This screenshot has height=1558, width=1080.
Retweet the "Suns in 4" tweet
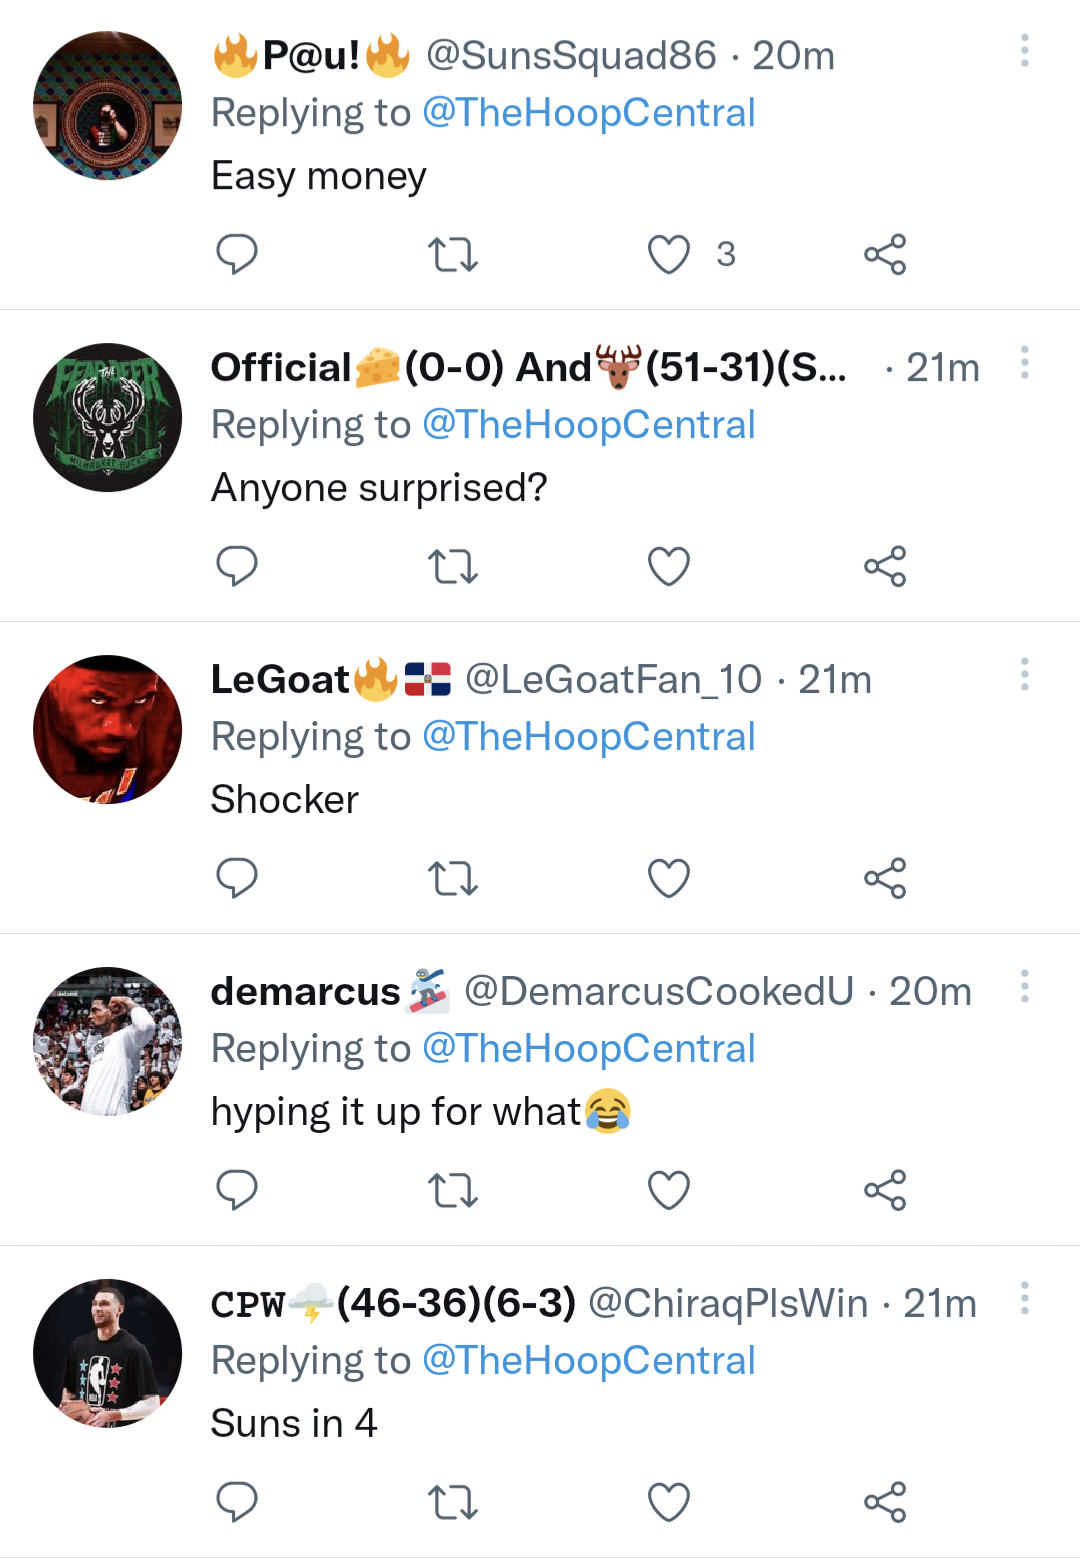(453, 1502)
